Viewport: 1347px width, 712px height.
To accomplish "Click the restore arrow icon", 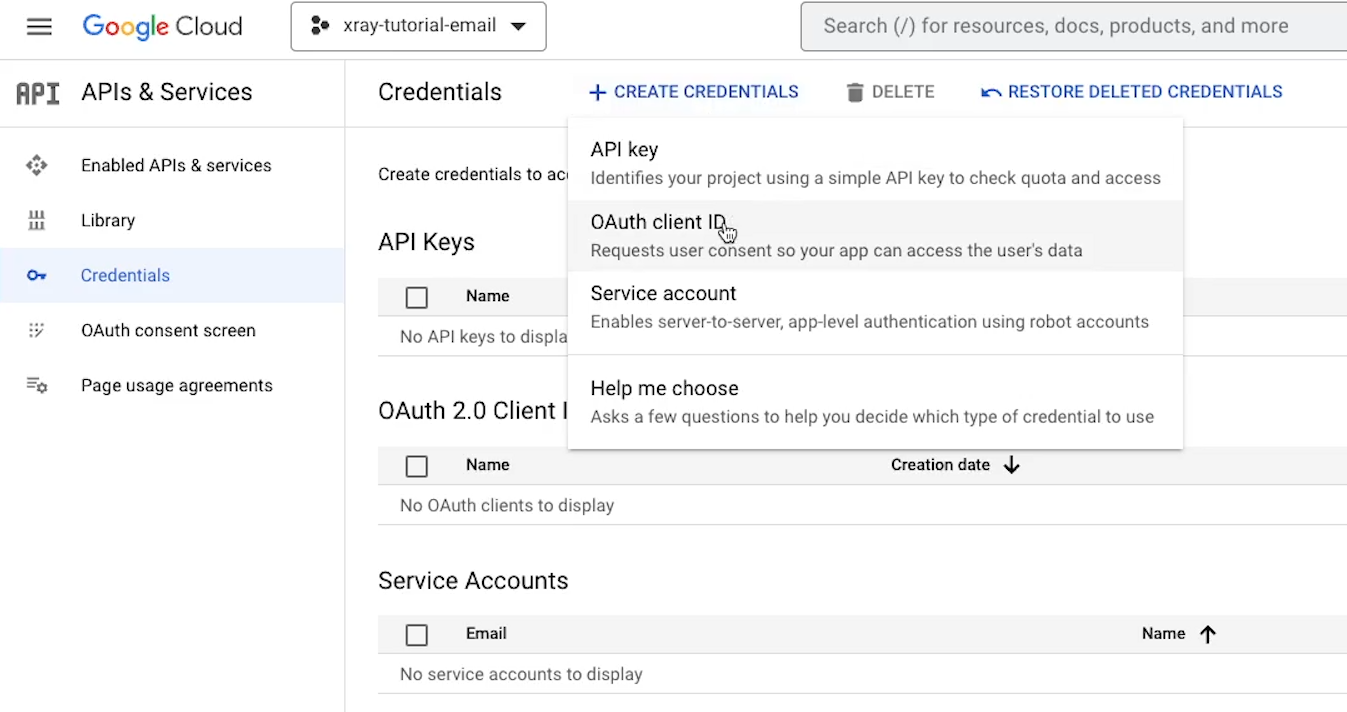I will pyautogui.click(x=991, y=92).
